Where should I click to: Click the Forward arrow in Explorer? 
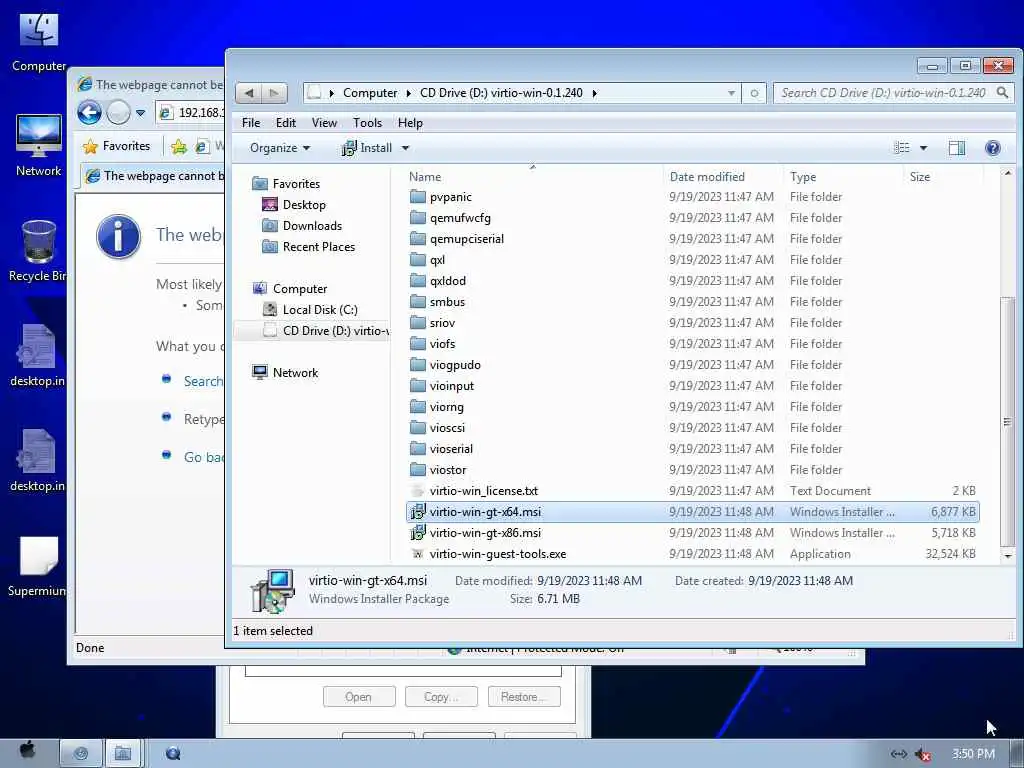(274, 93)
